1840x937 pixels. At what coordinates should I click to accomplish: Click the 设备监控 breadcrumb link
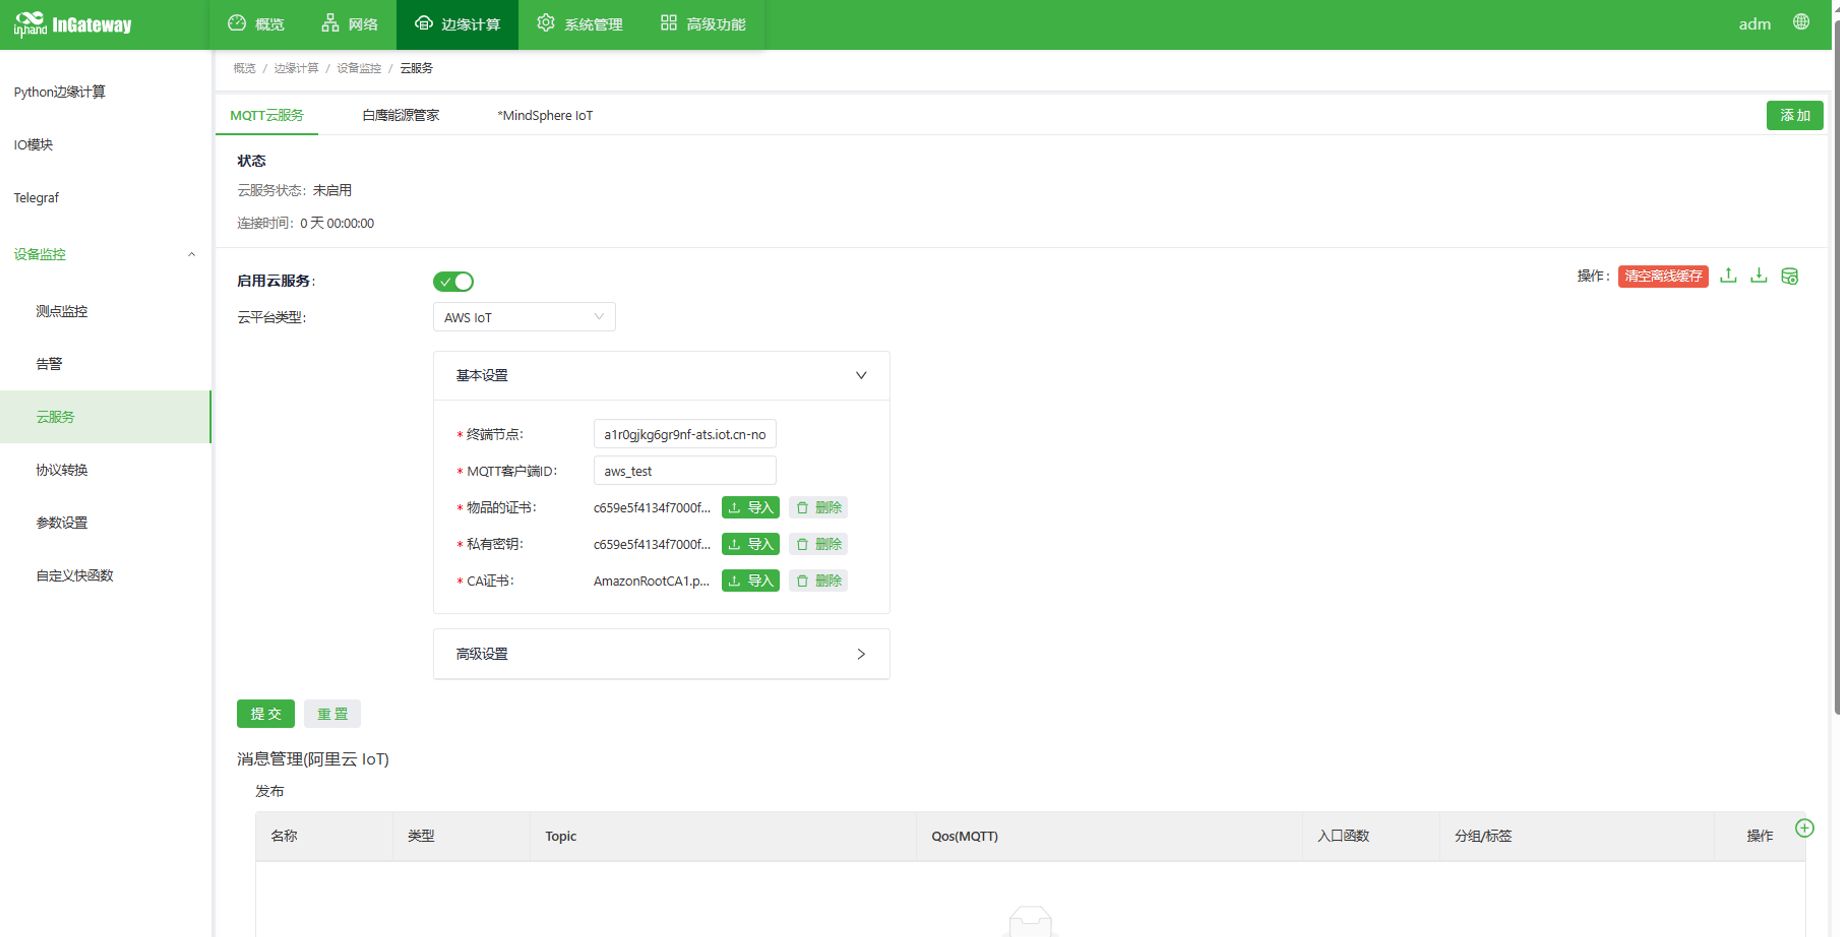(359, 68)
